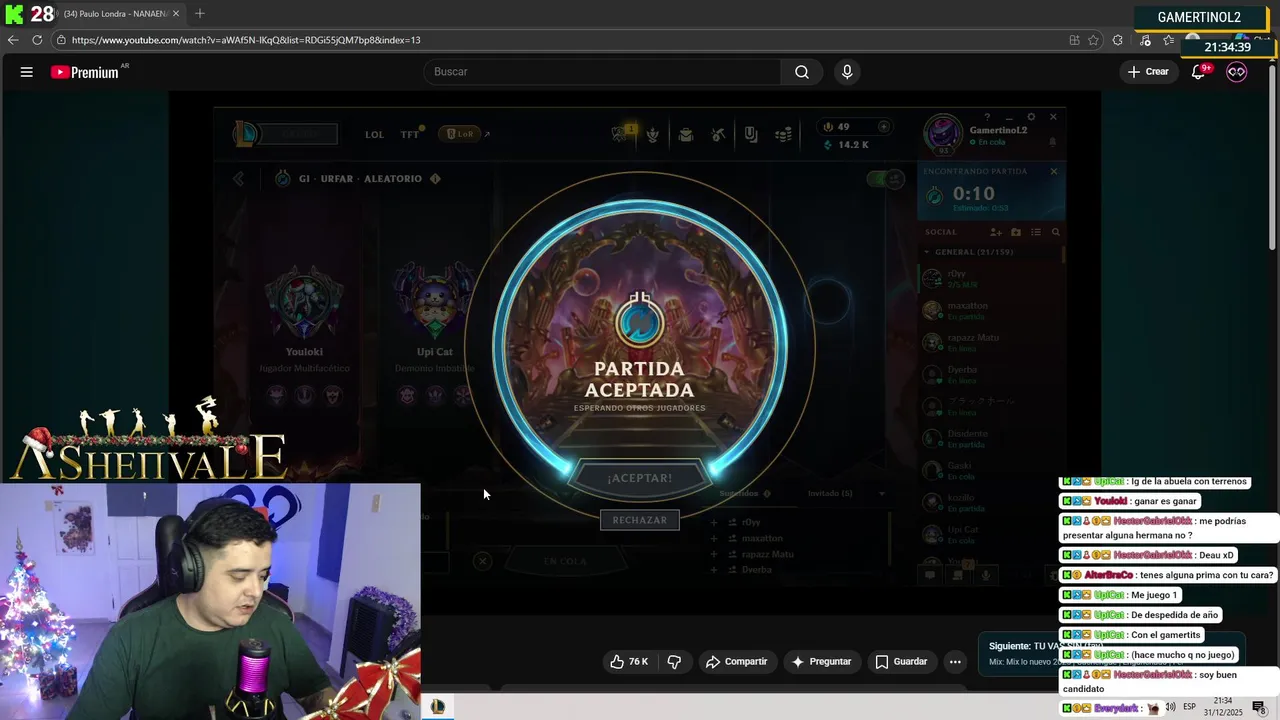Image resolution: width=1280 pixels, height=720 pixels.
Task: Open Gamertinol2 profile avatar in the client
Action: 942,134
